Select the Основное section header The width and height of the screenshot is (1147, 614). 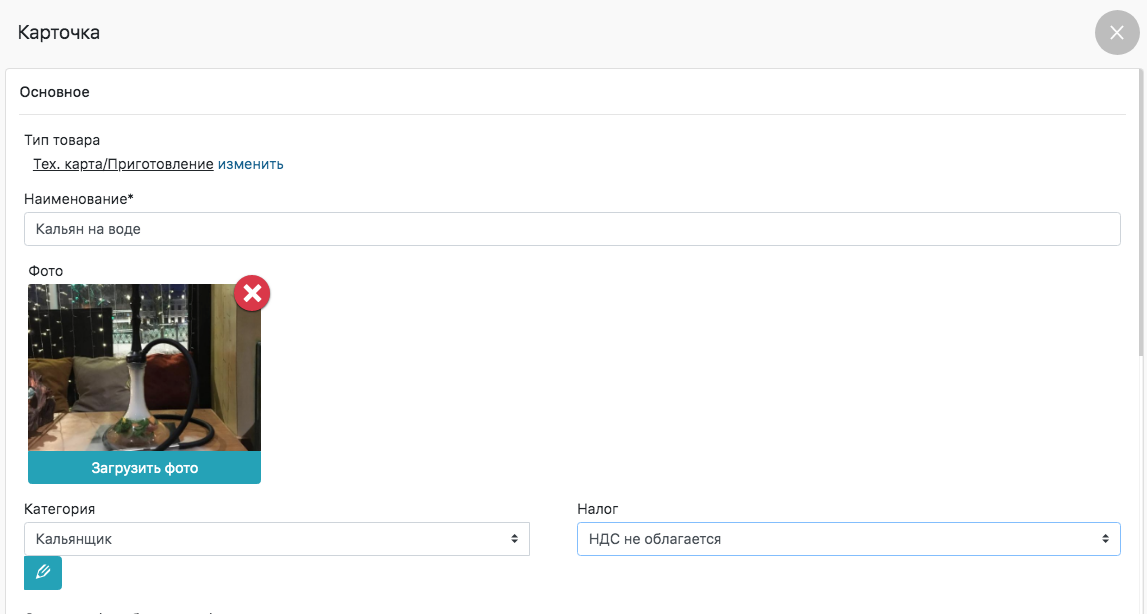(x=55, y=92)
